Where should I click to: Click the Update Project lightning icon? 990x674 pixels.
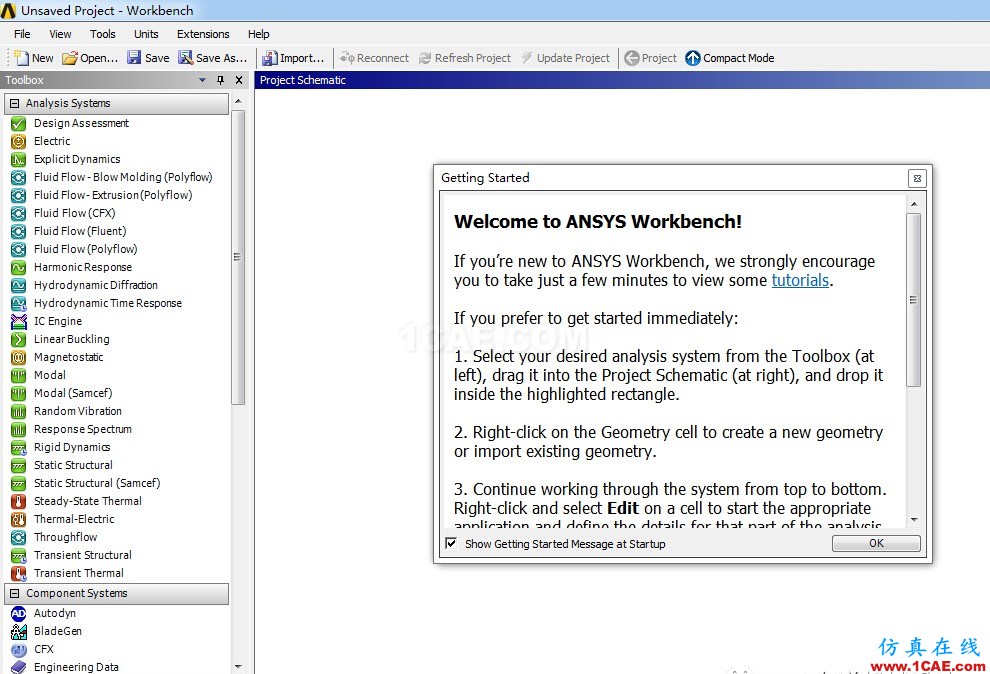coord(527,58)
